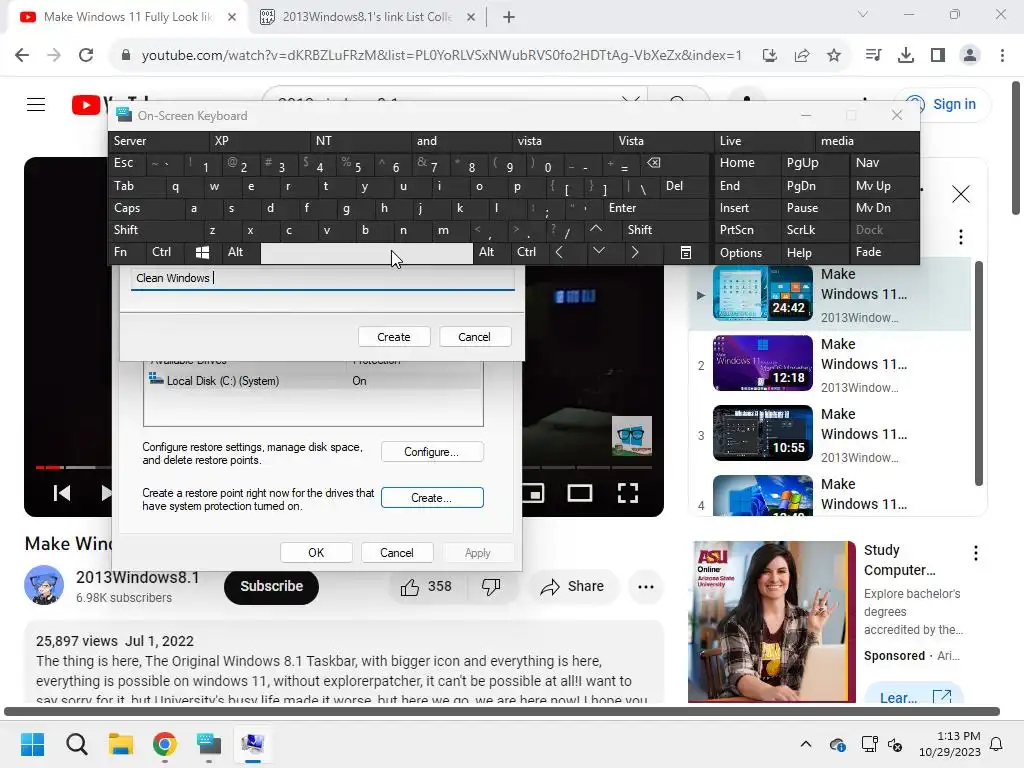Click left arrow key on On-Screen Keyboard
The image size is (1024, 768).
click(x=559, y=252)
